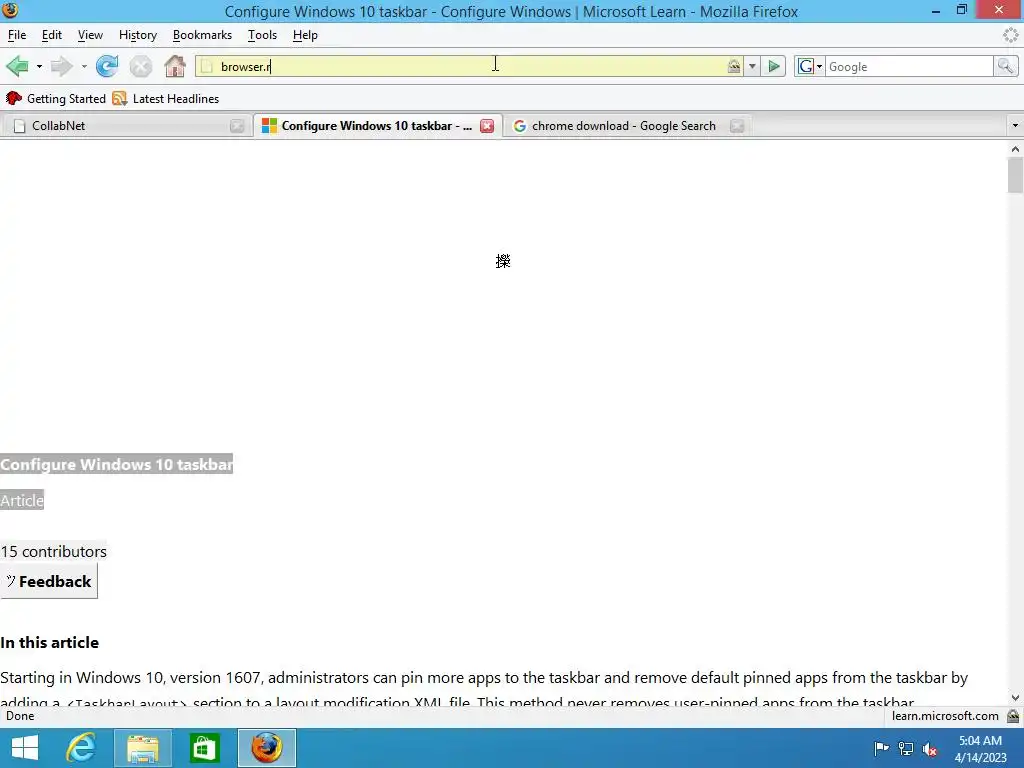Open Windows Start button
Image resolution: width=1024 pixels, height=768 pixels.
25,748
